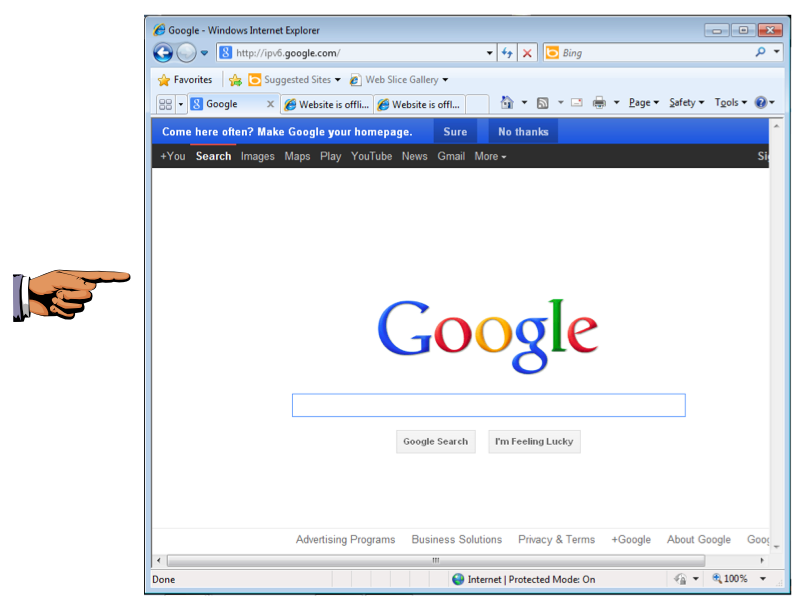Click the Google search text field
This screenshot has height=609, width=803.
[489, 405]
